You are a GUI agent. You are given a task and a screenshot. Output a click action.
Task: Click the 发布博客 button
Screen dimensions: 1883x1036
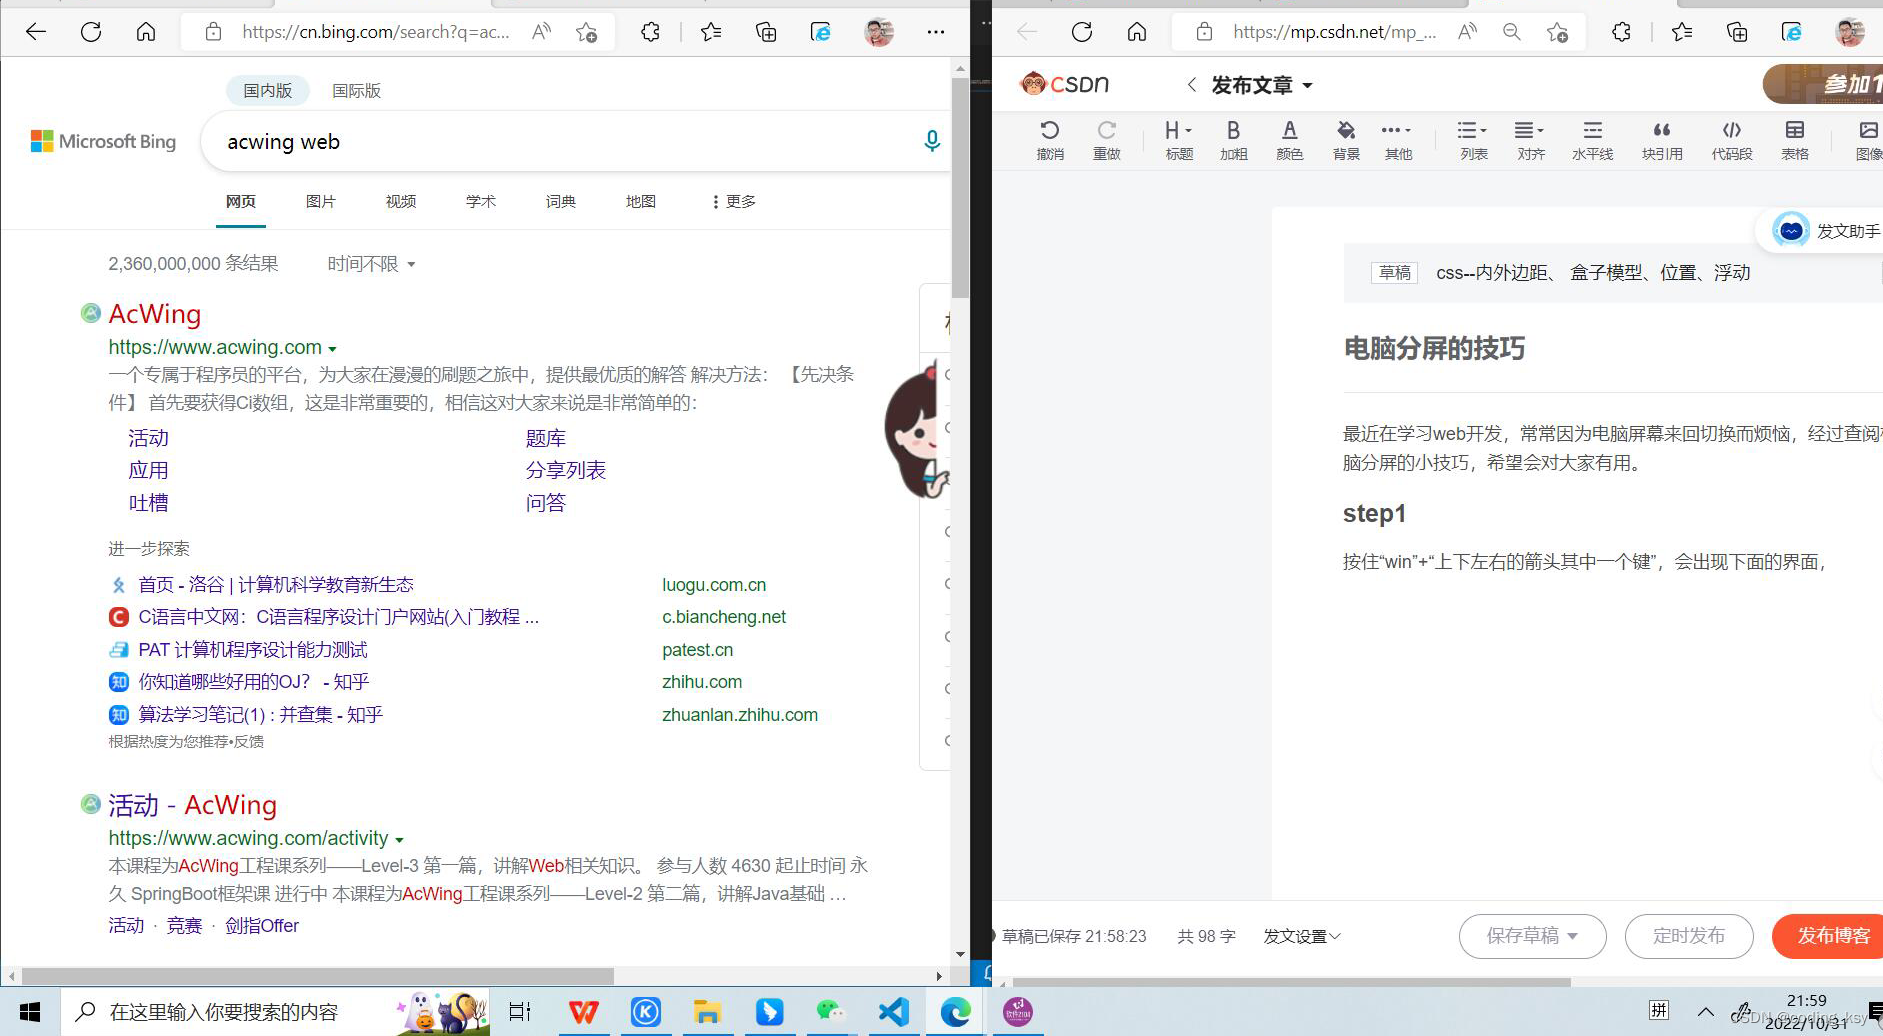[x=1830, y=936]
